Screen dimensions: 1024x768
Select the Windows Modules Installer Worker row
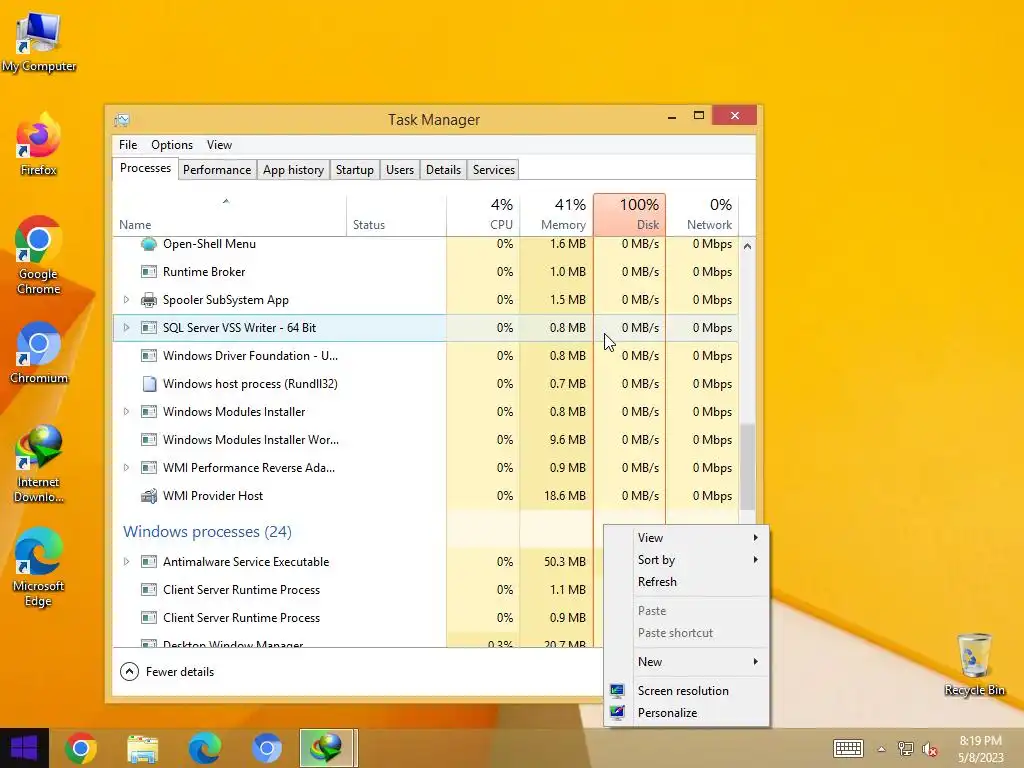[426, 440]
